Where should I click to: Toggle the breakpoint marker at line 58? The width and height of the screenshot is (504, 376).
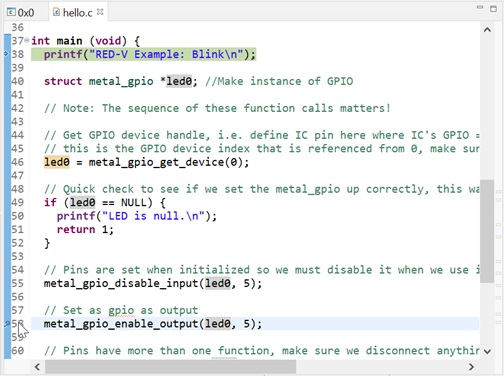[7, 323]
